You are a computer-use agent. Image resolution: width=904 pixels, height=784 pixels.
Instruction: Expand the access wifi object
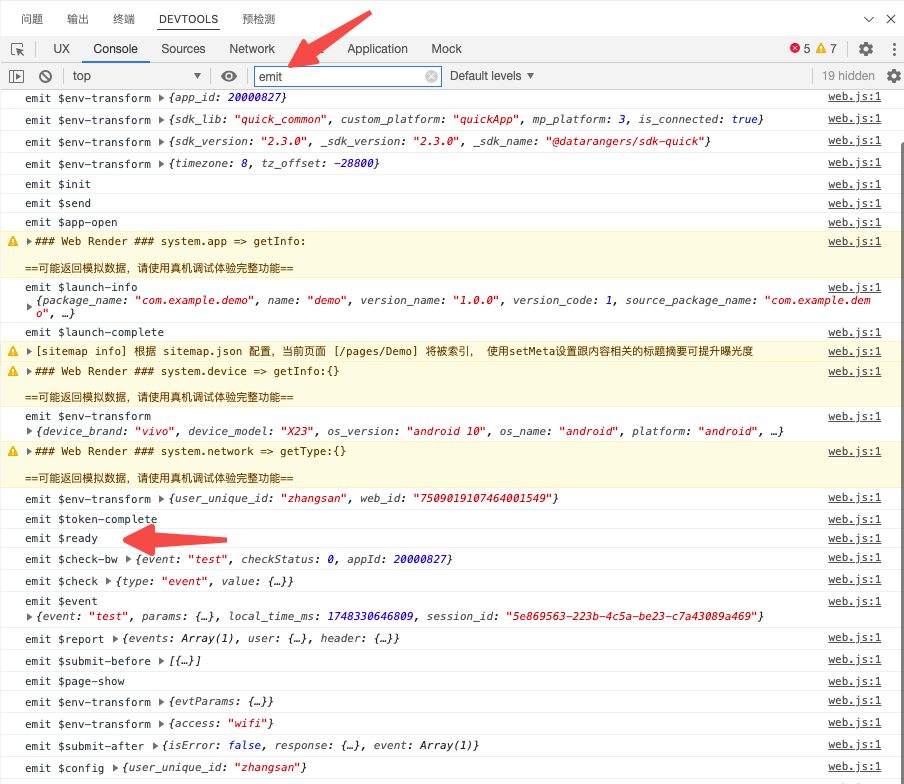click(162, 724)
